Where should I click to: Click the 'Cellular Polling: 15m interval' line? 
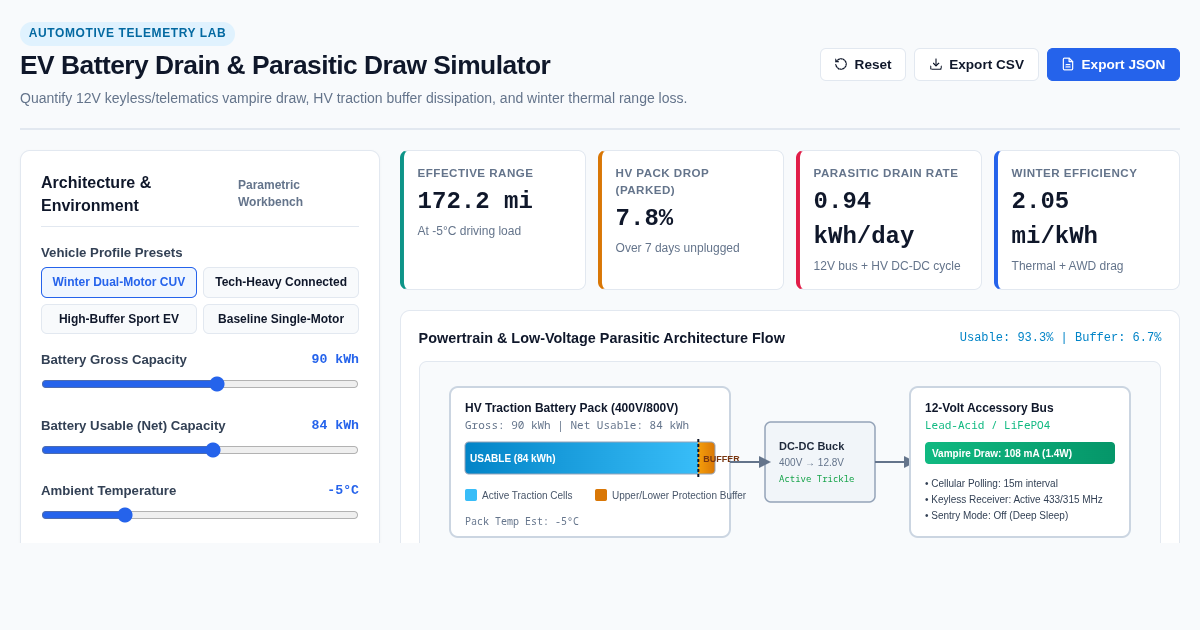(991, 483)
